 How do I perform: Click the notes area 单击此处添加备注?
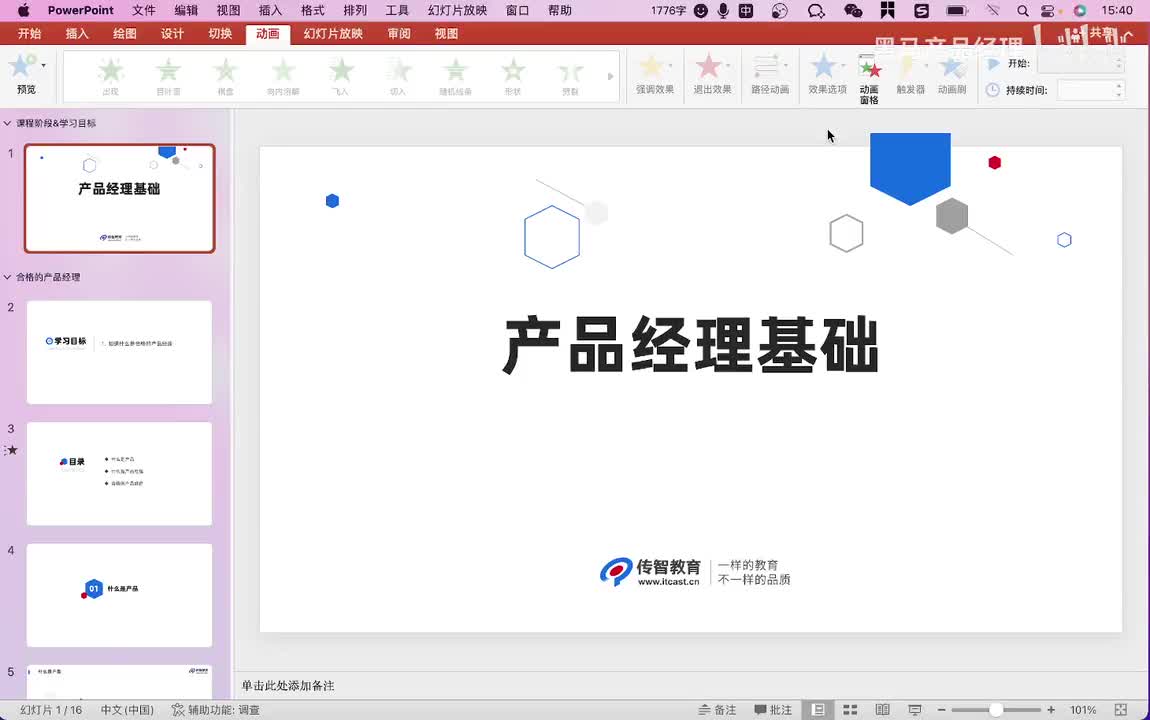[x=288, y=686]
